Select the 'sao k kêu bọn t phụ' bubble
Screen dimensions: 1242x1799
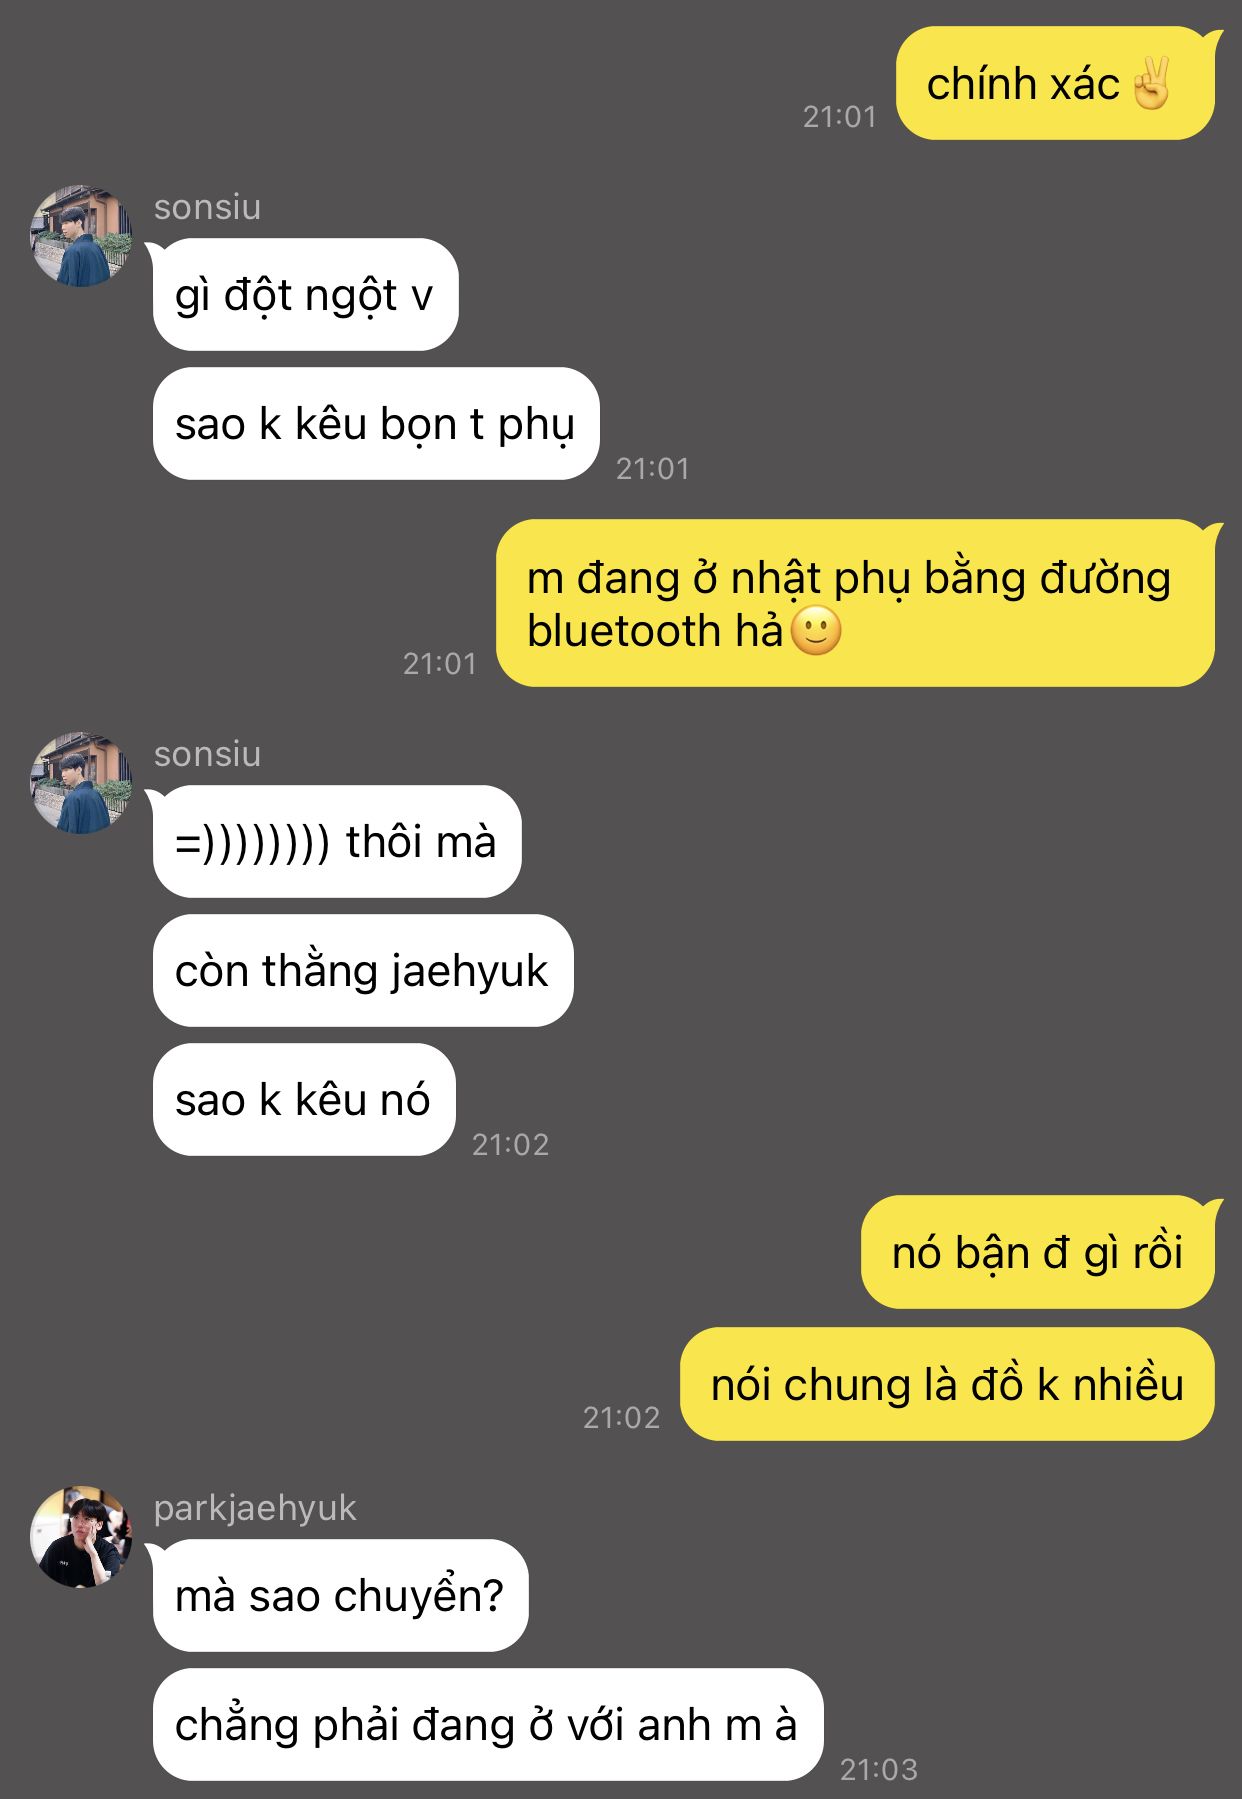click(376, 424)
